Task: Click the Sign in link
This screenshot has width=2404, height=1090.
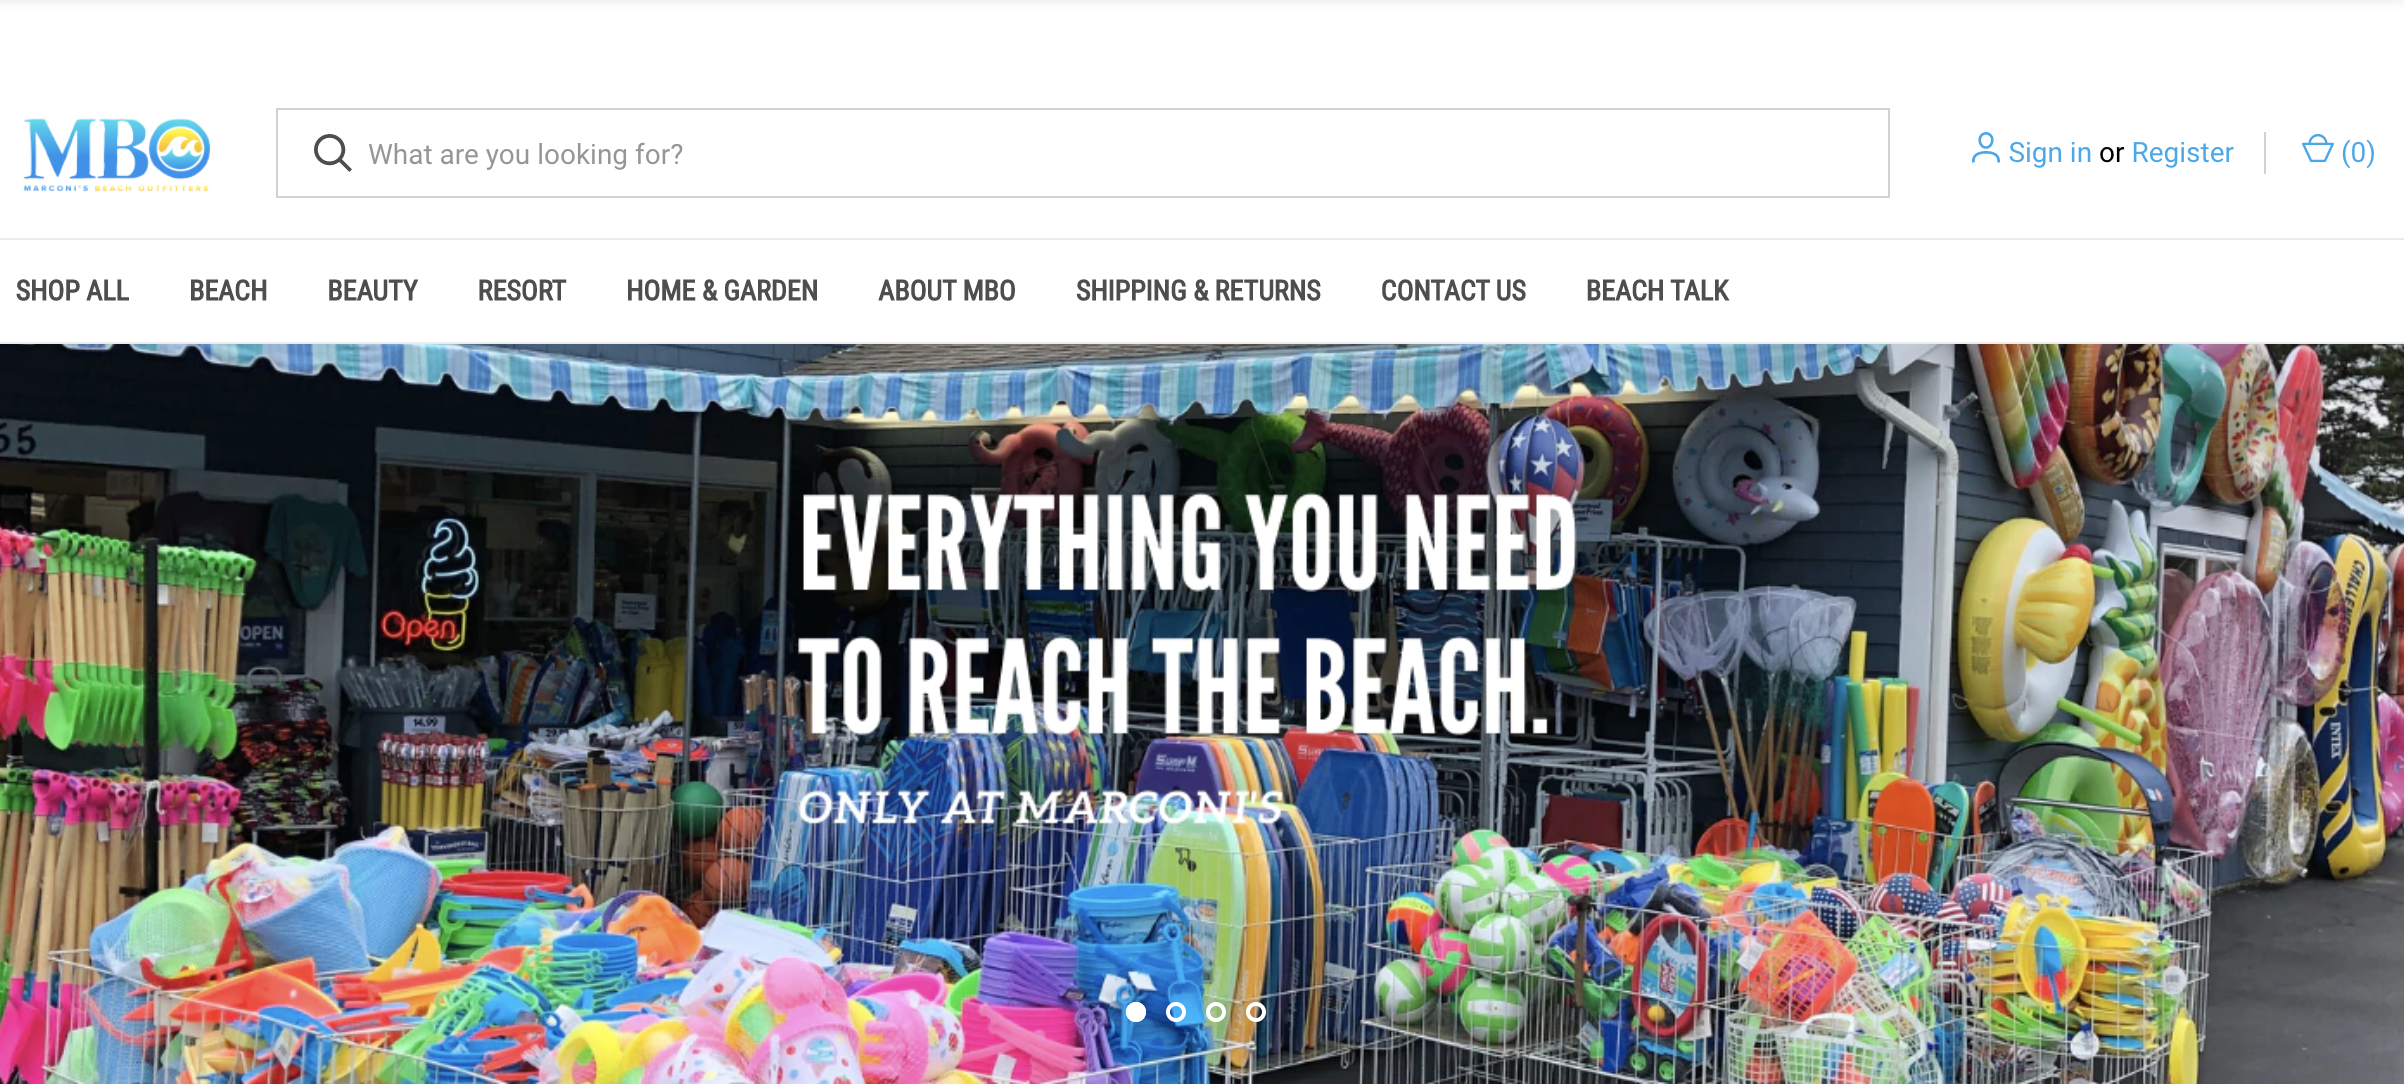Action: click(2050, 152)
